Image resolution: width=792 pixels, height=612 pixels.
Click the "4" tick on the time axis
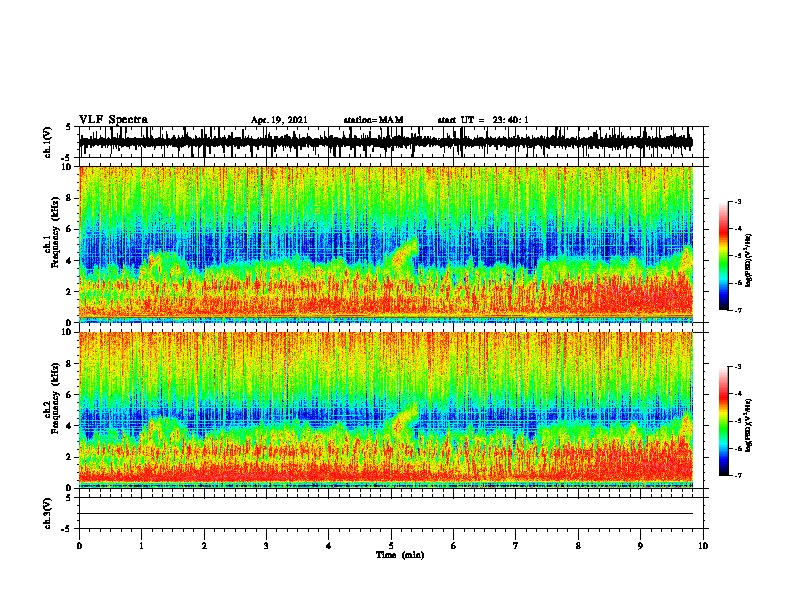pos(329,546)
